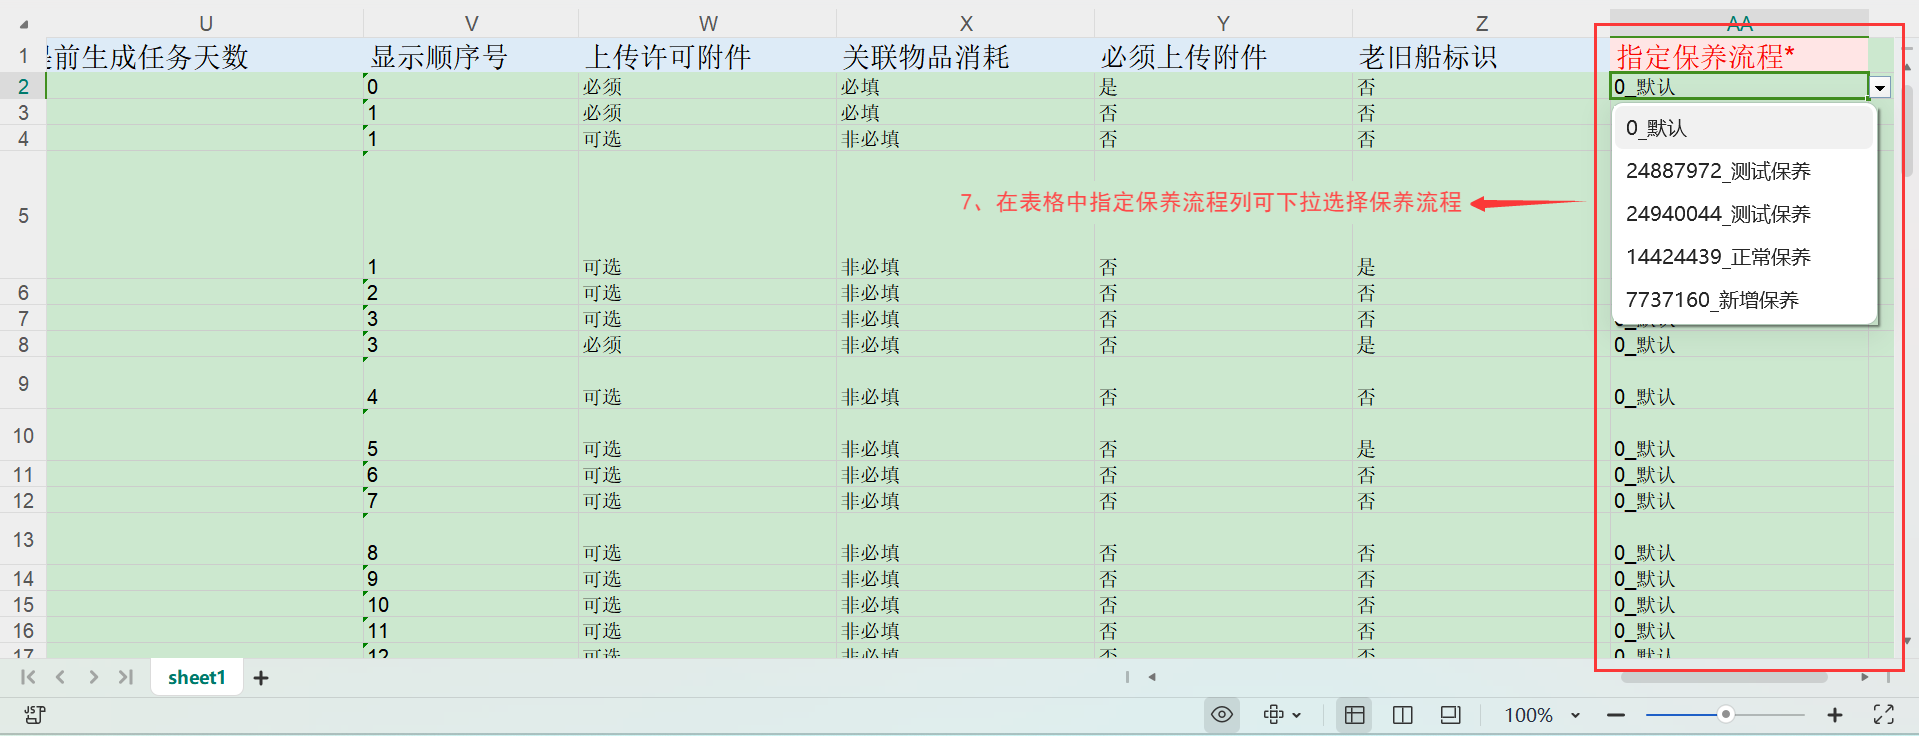
Task: Select column Z header
Action: coord(1481,23)
